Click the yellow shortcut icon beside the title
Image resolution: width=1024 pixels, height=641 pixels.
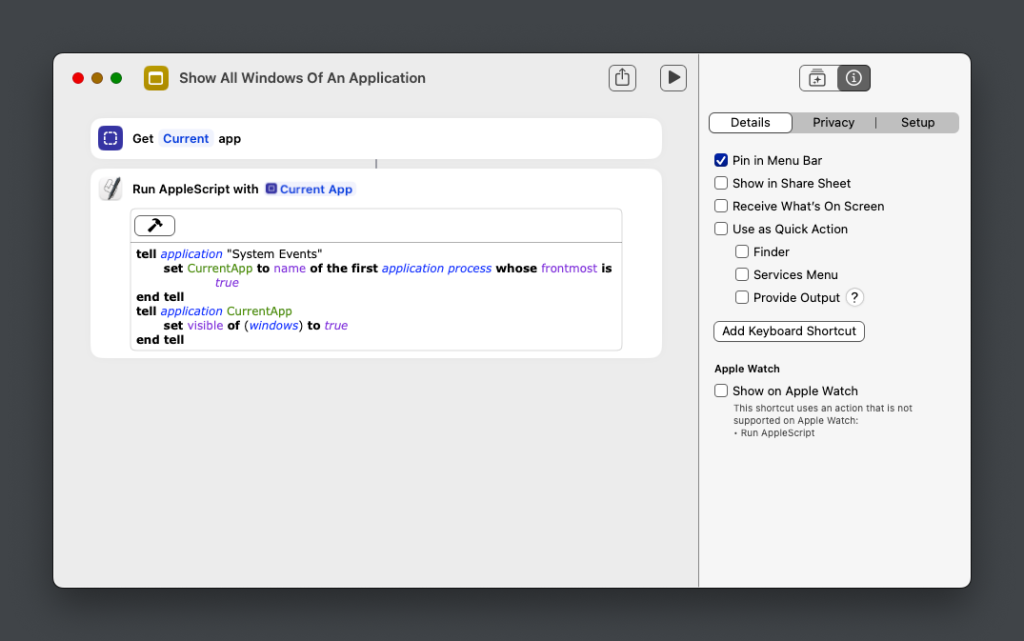(x=156, y=78)
